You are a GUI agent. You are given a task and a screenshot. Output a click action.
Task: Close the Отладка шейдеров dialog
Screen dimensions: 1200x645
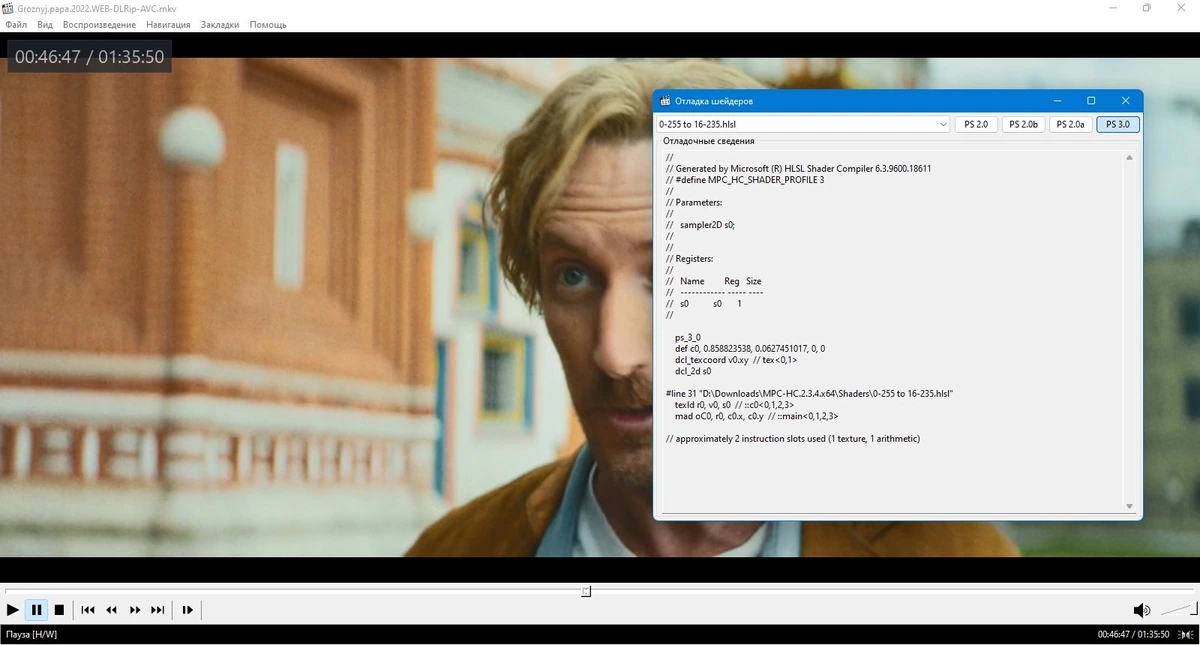pos(1125,101)
